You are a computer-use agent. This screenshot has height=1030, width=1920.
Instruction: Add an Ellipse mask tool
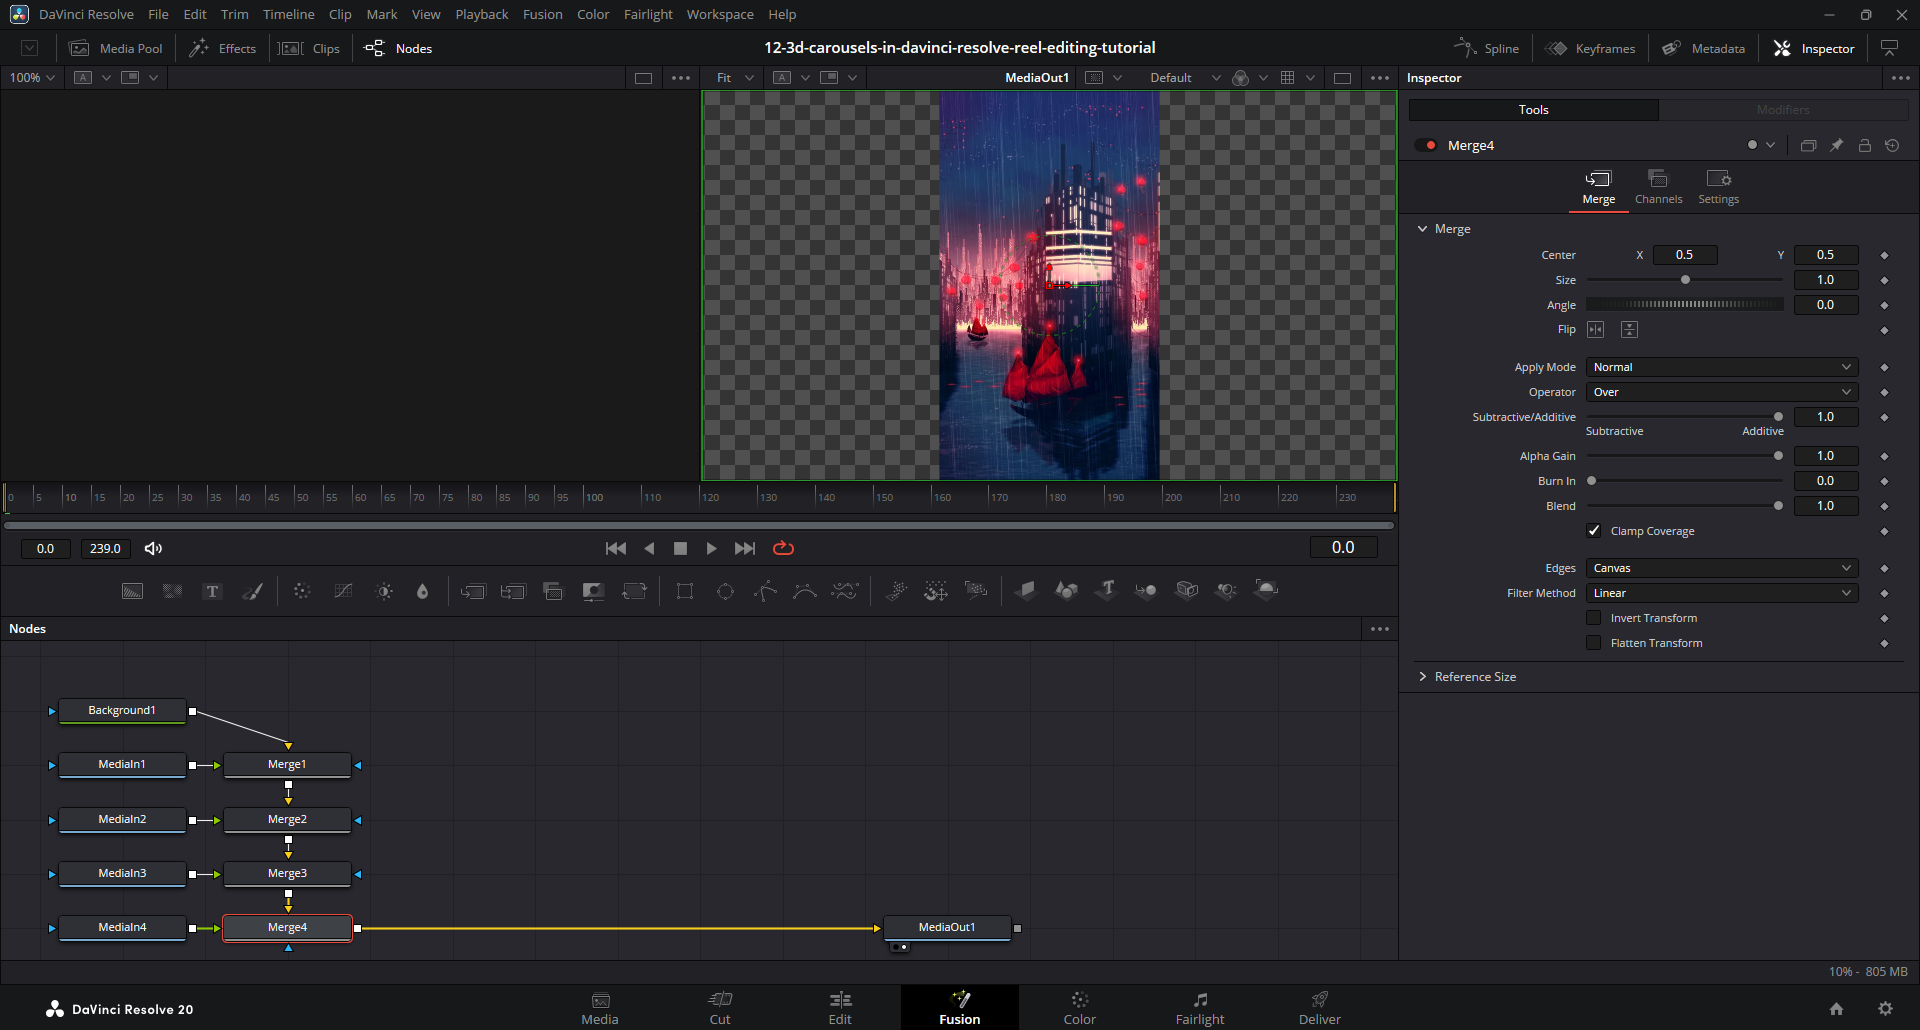point(725,591)
